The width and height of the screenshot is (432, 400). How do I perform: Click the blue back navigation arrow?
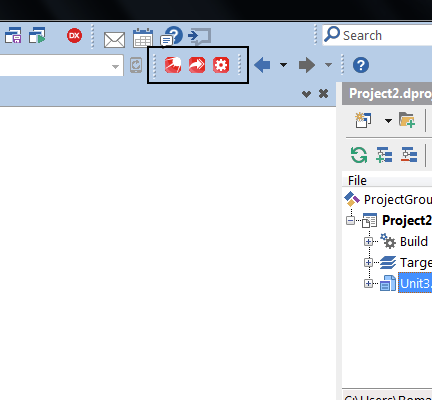(262, 65)
